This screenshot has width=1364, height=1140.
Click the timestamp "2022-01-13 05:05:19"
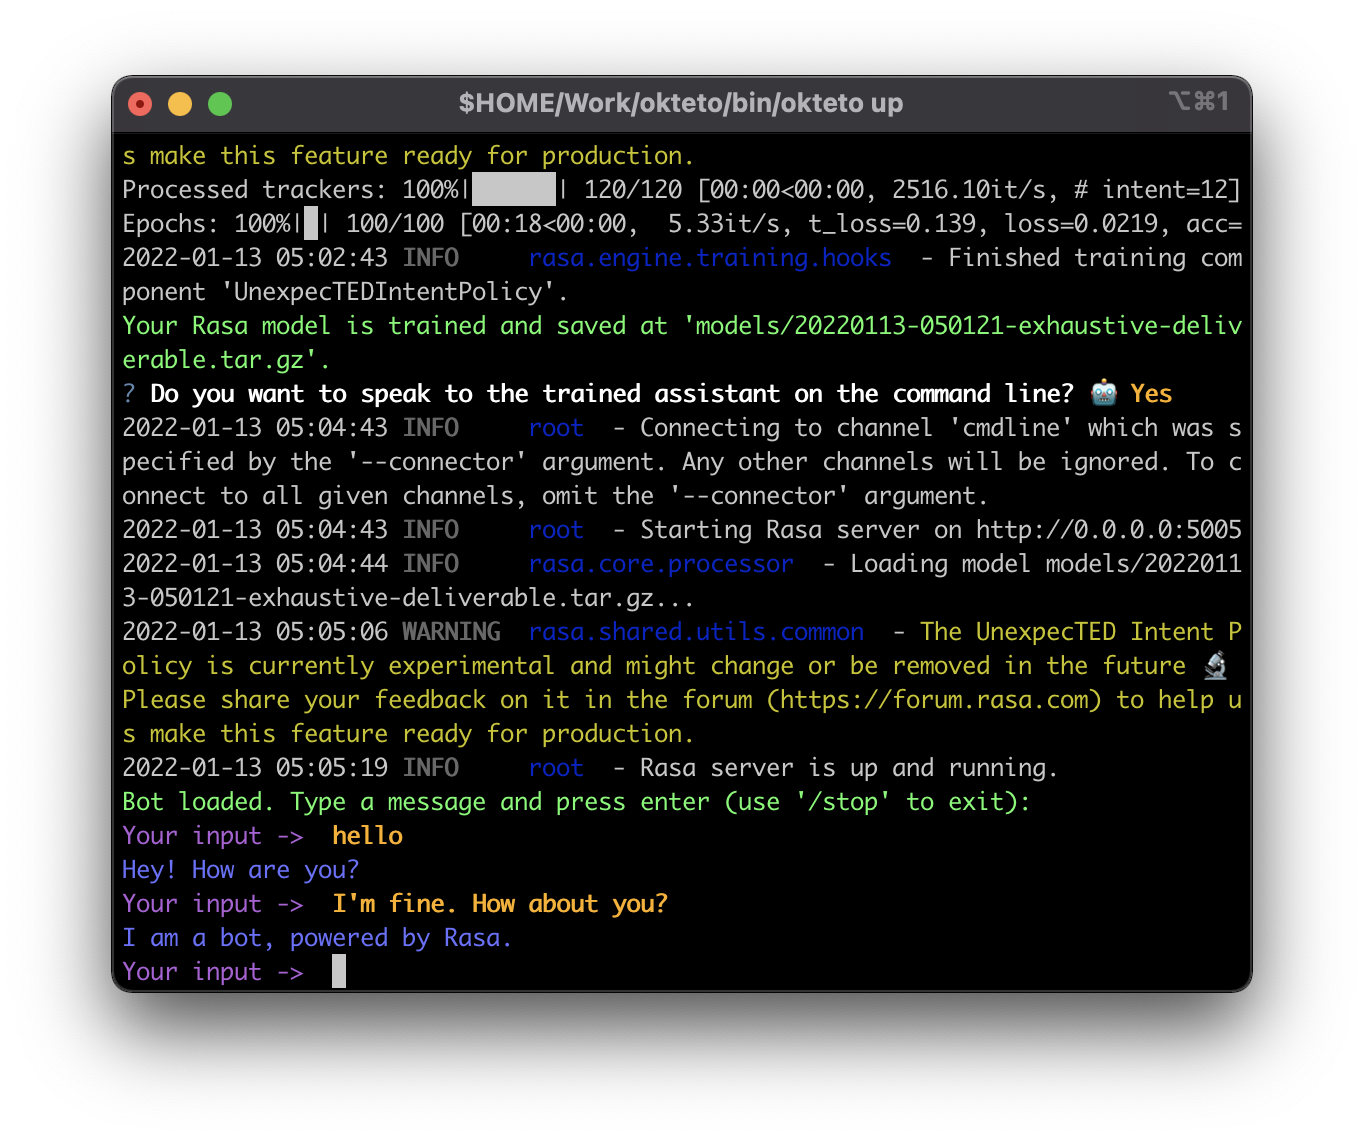(255, 768)
